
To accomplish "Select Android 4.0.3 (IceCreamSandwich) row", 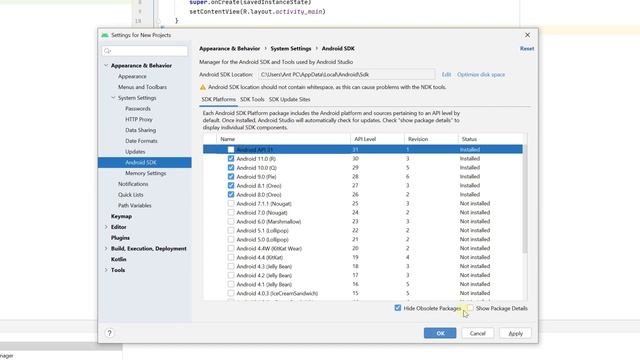I will pyautogui.click(x=362, y=293).
